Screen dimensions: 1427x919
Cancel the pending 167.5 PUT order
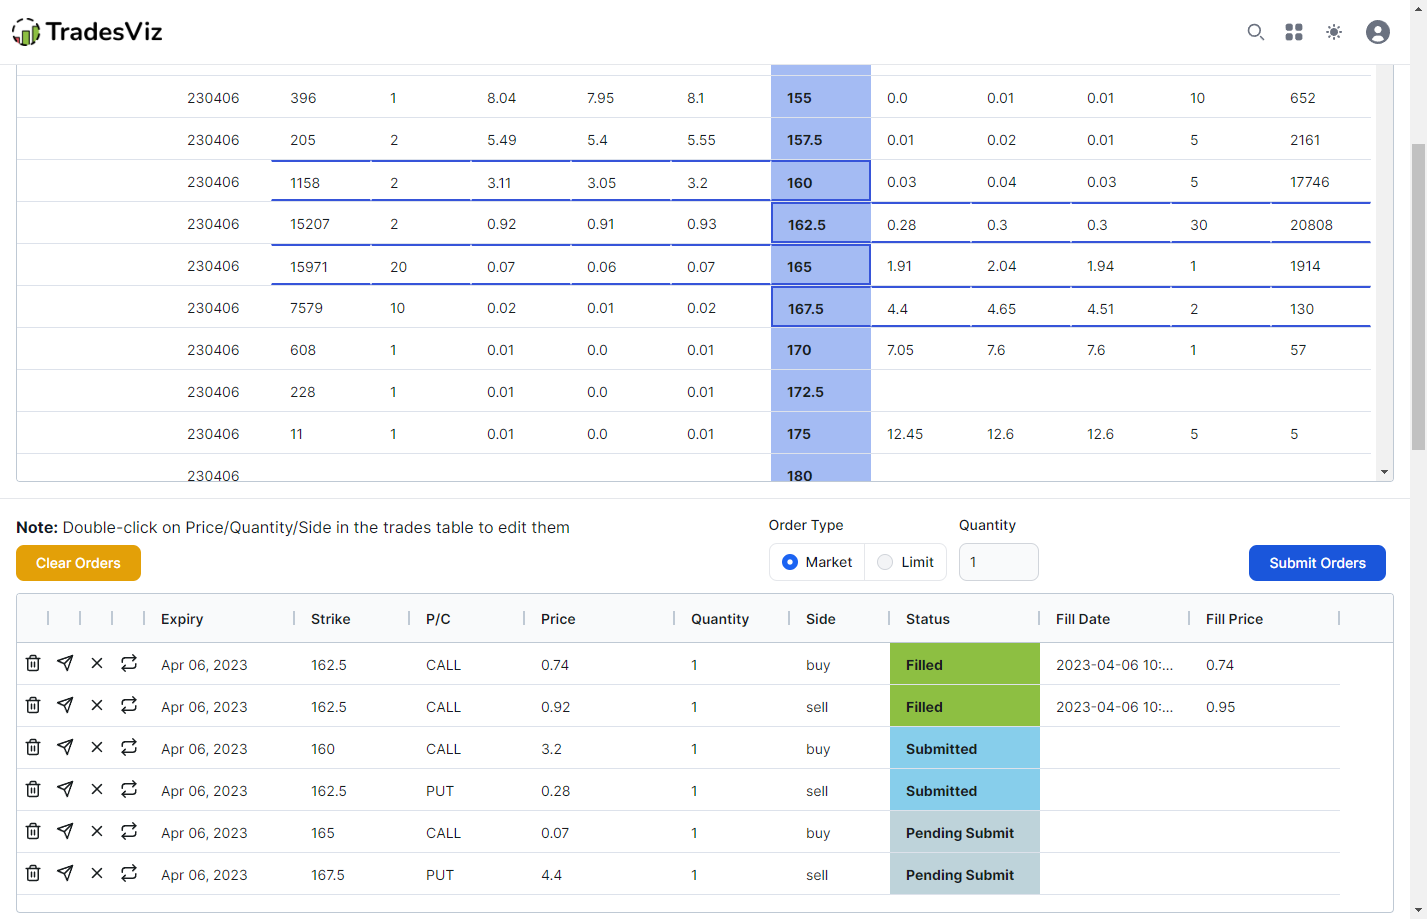97,874
